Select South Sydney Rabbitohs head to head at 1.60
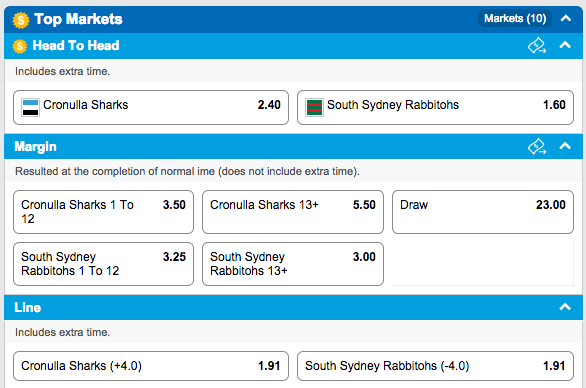The image size is (586, 388). [x=435, y=107]
